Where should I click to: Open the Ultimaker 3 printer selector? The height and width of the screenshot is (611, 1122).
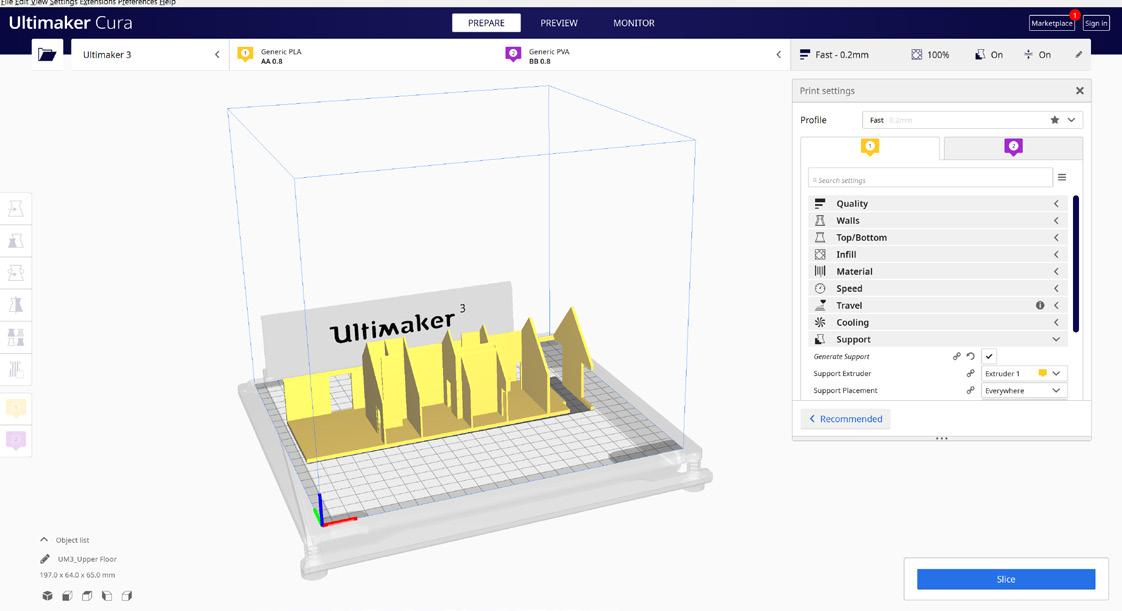(x=150, y=54)
